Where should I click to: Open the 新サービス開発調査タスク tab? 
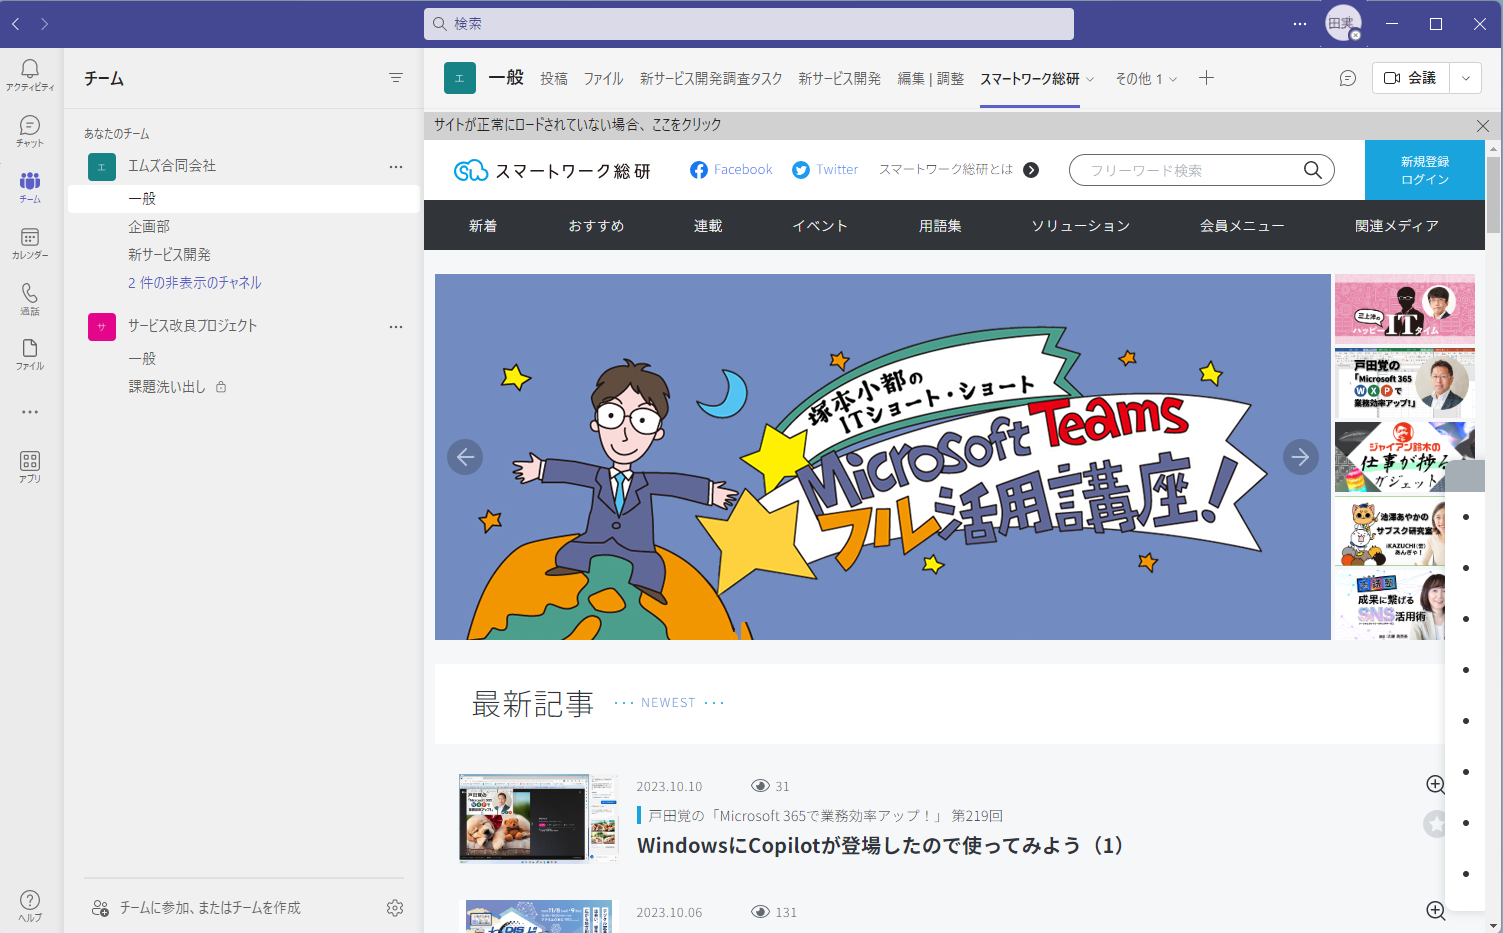[x=711, y=79]
